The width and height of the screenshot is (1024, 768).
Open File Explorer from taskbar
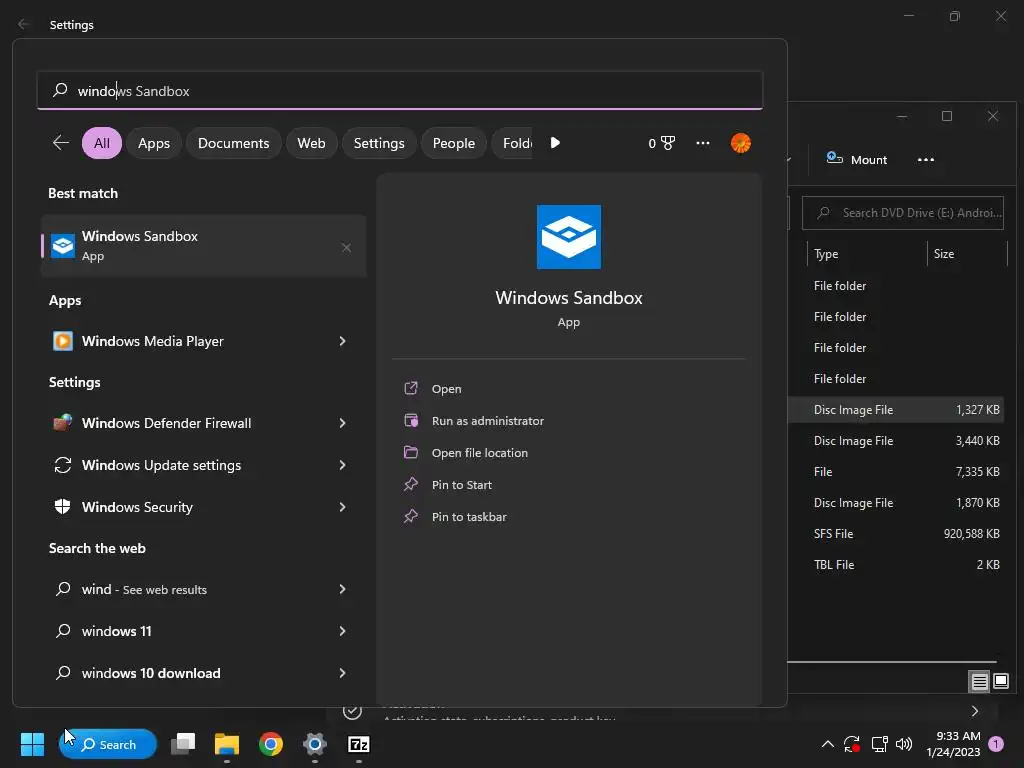point(227,744)
